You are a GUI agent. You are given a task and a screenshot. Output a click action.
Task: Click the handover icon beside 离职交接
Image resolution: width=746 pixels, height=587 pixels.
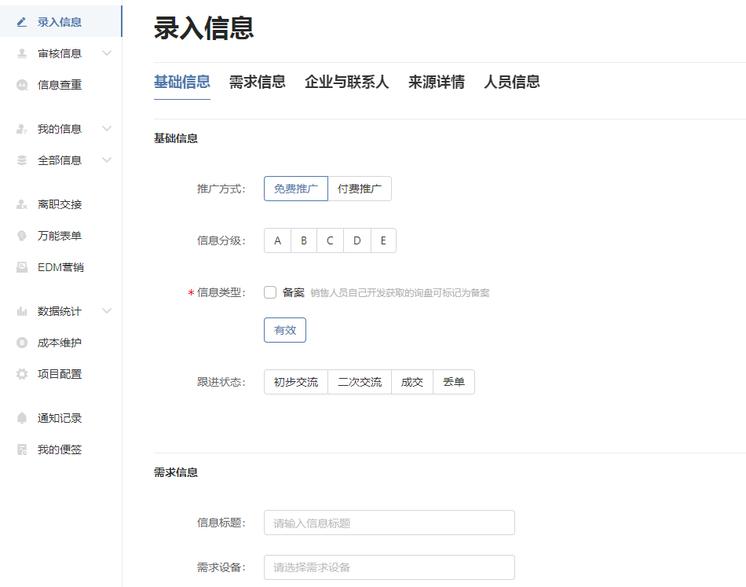point(21,205)
